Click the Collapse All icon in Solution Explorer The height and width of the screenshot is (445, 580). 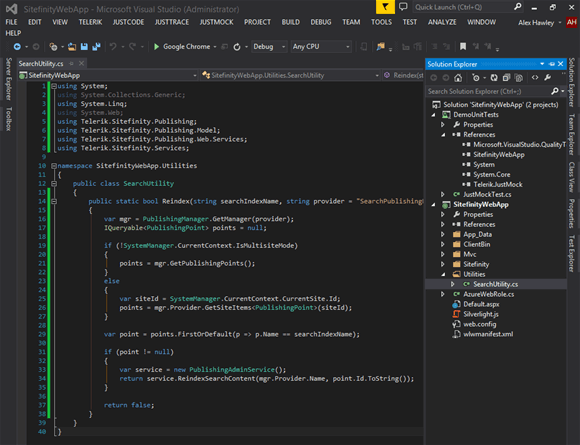(506, 78)
